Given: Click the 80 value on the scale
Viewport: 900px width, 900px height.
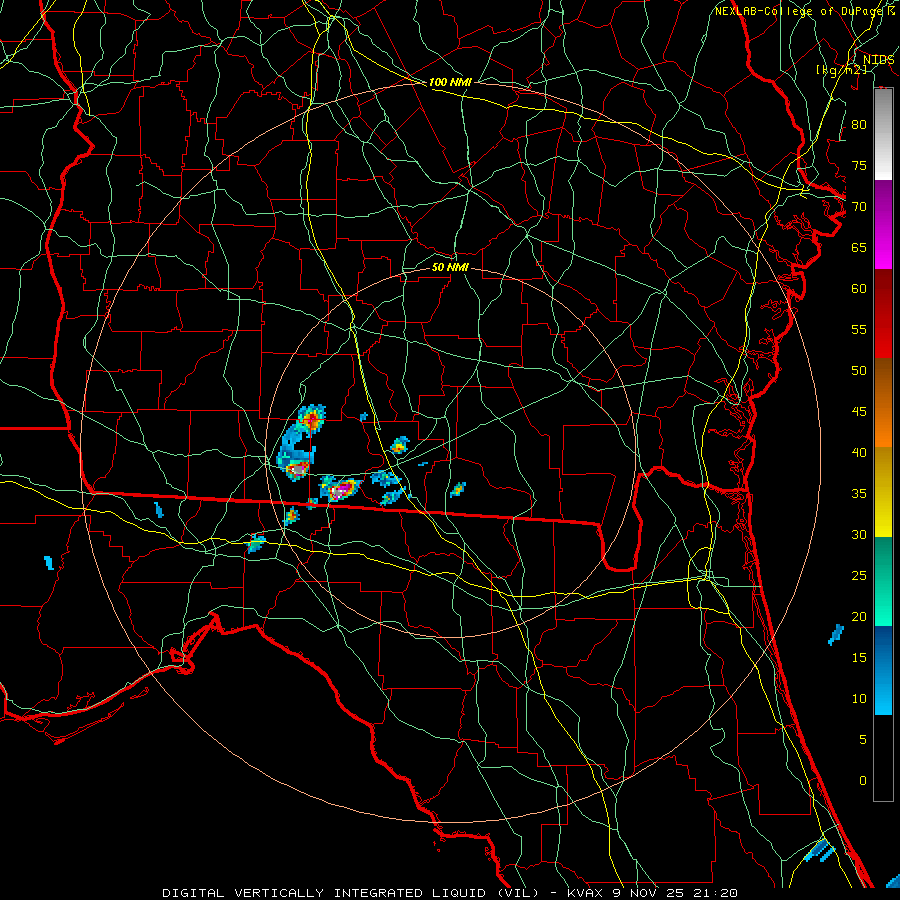Looking at the screenshot, I should click(x=859, y=125).
